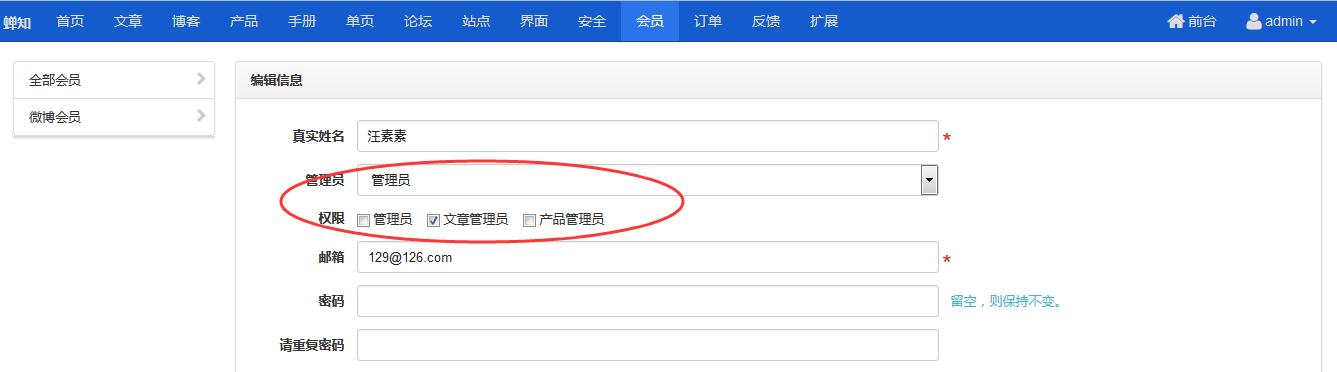Check the 管理员 permission checkbox
1337x372 pixels.
pos(364,220)
